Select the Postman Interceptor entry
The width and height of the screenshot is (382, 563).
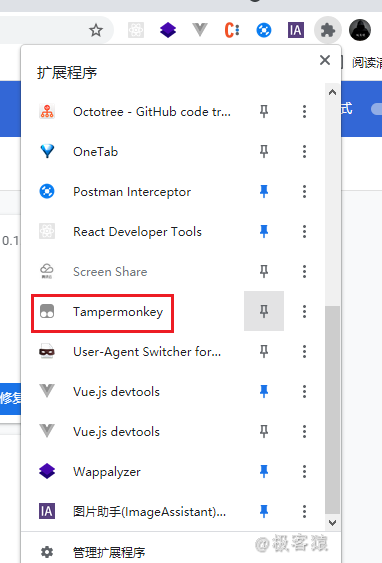(132, 191)
